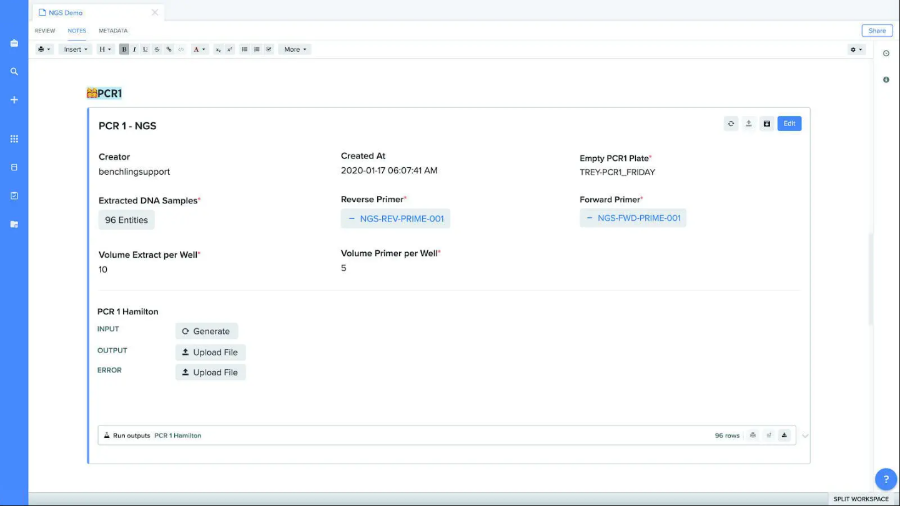The height and width of the screenshot is (506, 900).
Task: Open the text color dropdown
Action: coord(199,49)
